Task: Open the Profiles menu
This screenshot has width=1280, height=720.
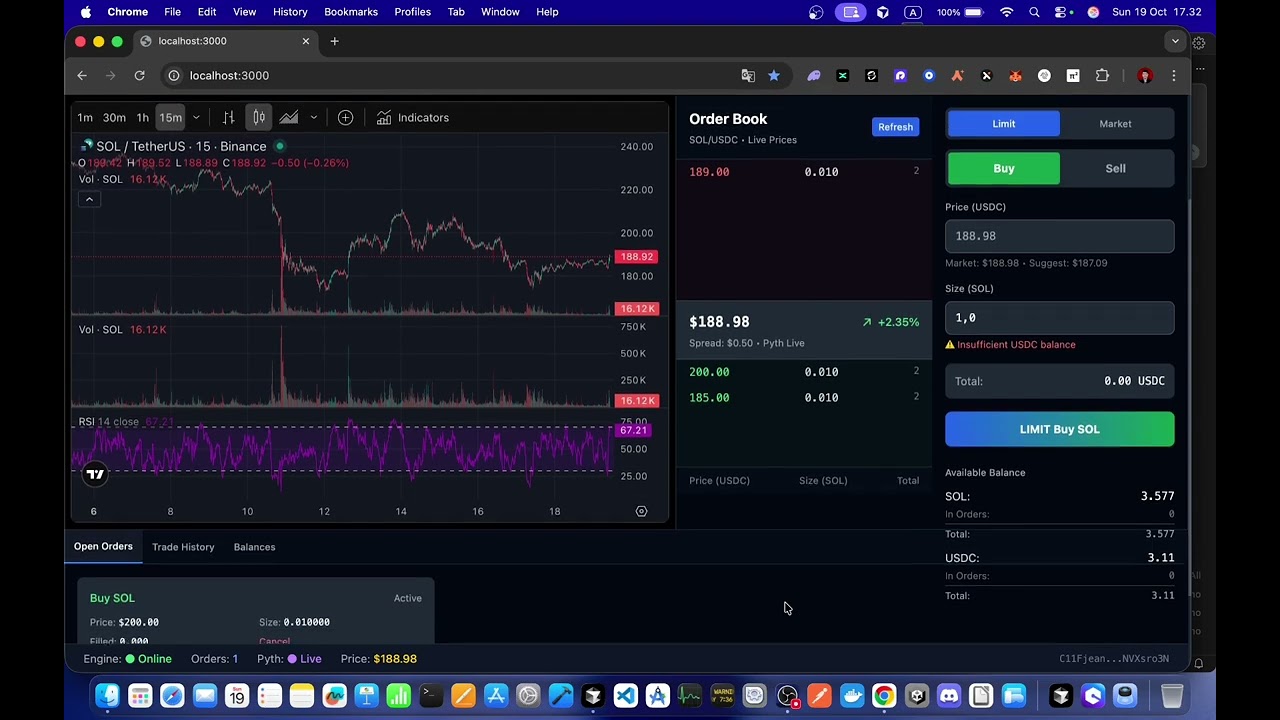Action: (x=412, y=12)
